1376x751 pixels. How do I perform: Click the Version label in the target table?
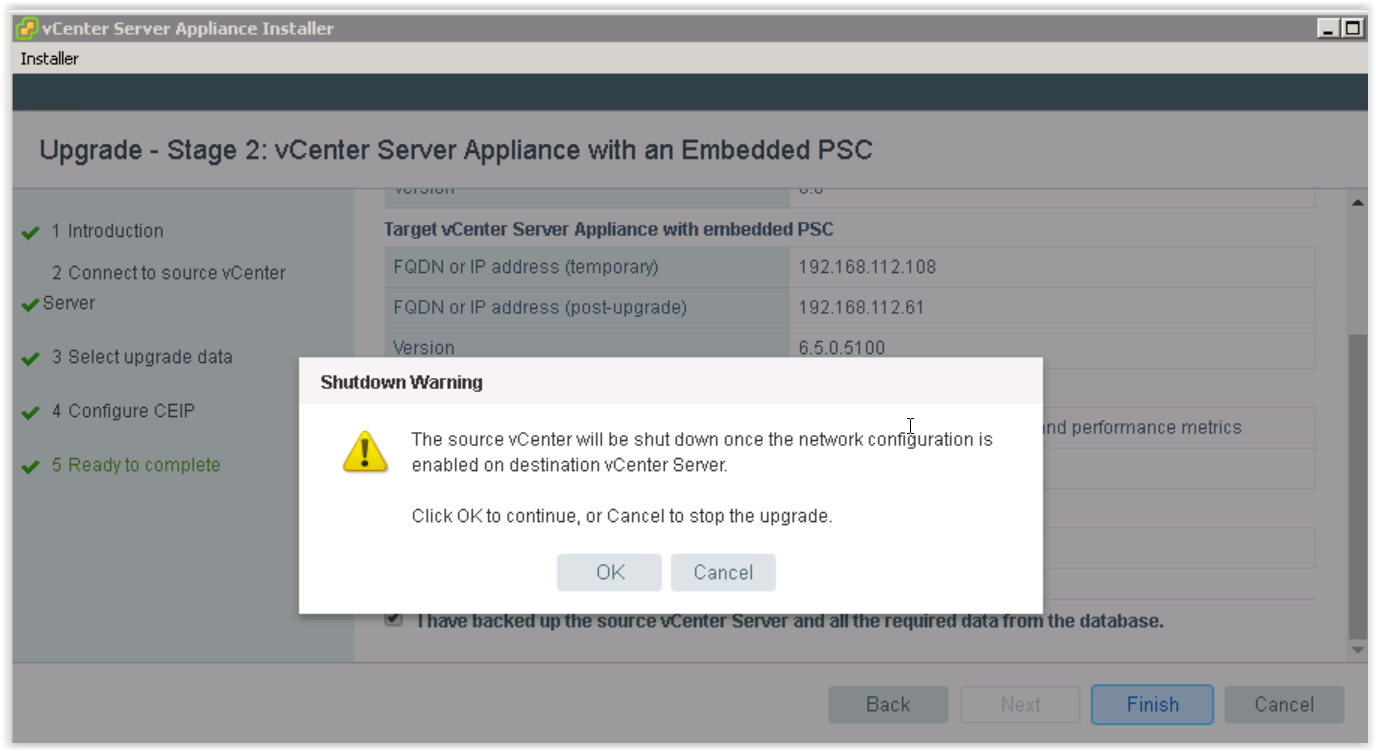(x=423, y=348)
